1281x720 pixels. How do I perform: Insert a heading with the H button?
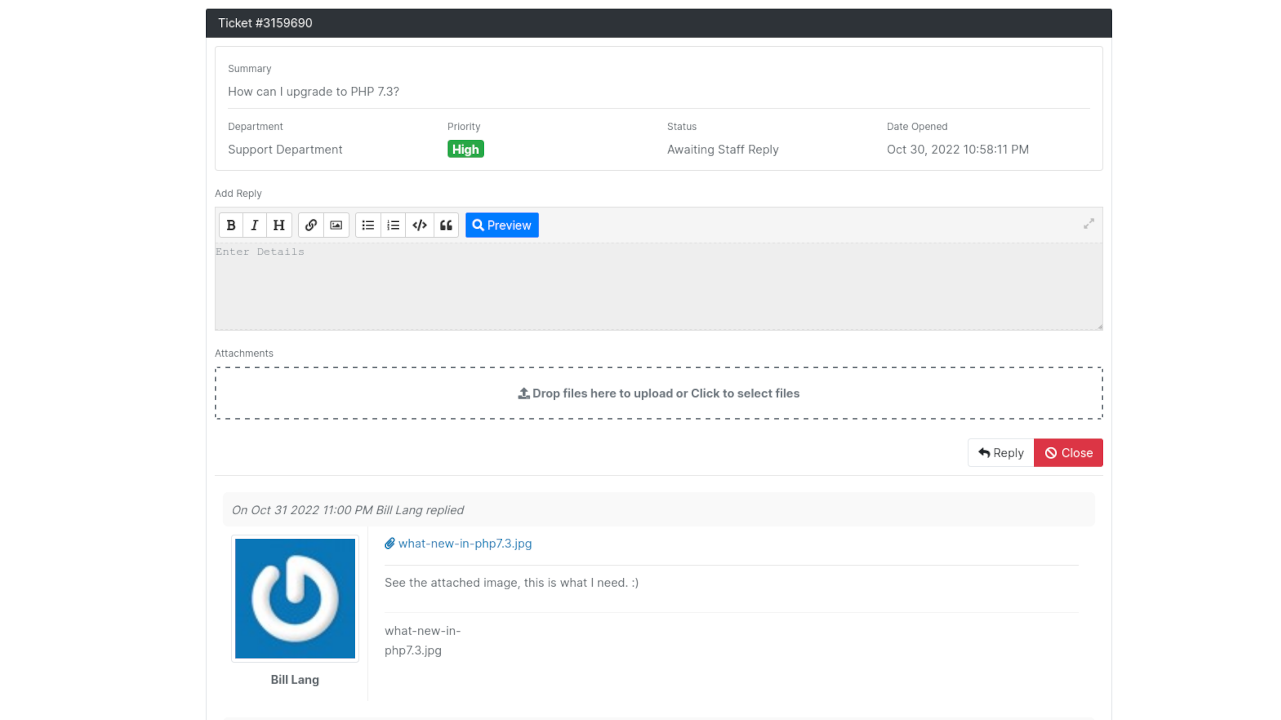pyautogui.click(x=279, y=225)
